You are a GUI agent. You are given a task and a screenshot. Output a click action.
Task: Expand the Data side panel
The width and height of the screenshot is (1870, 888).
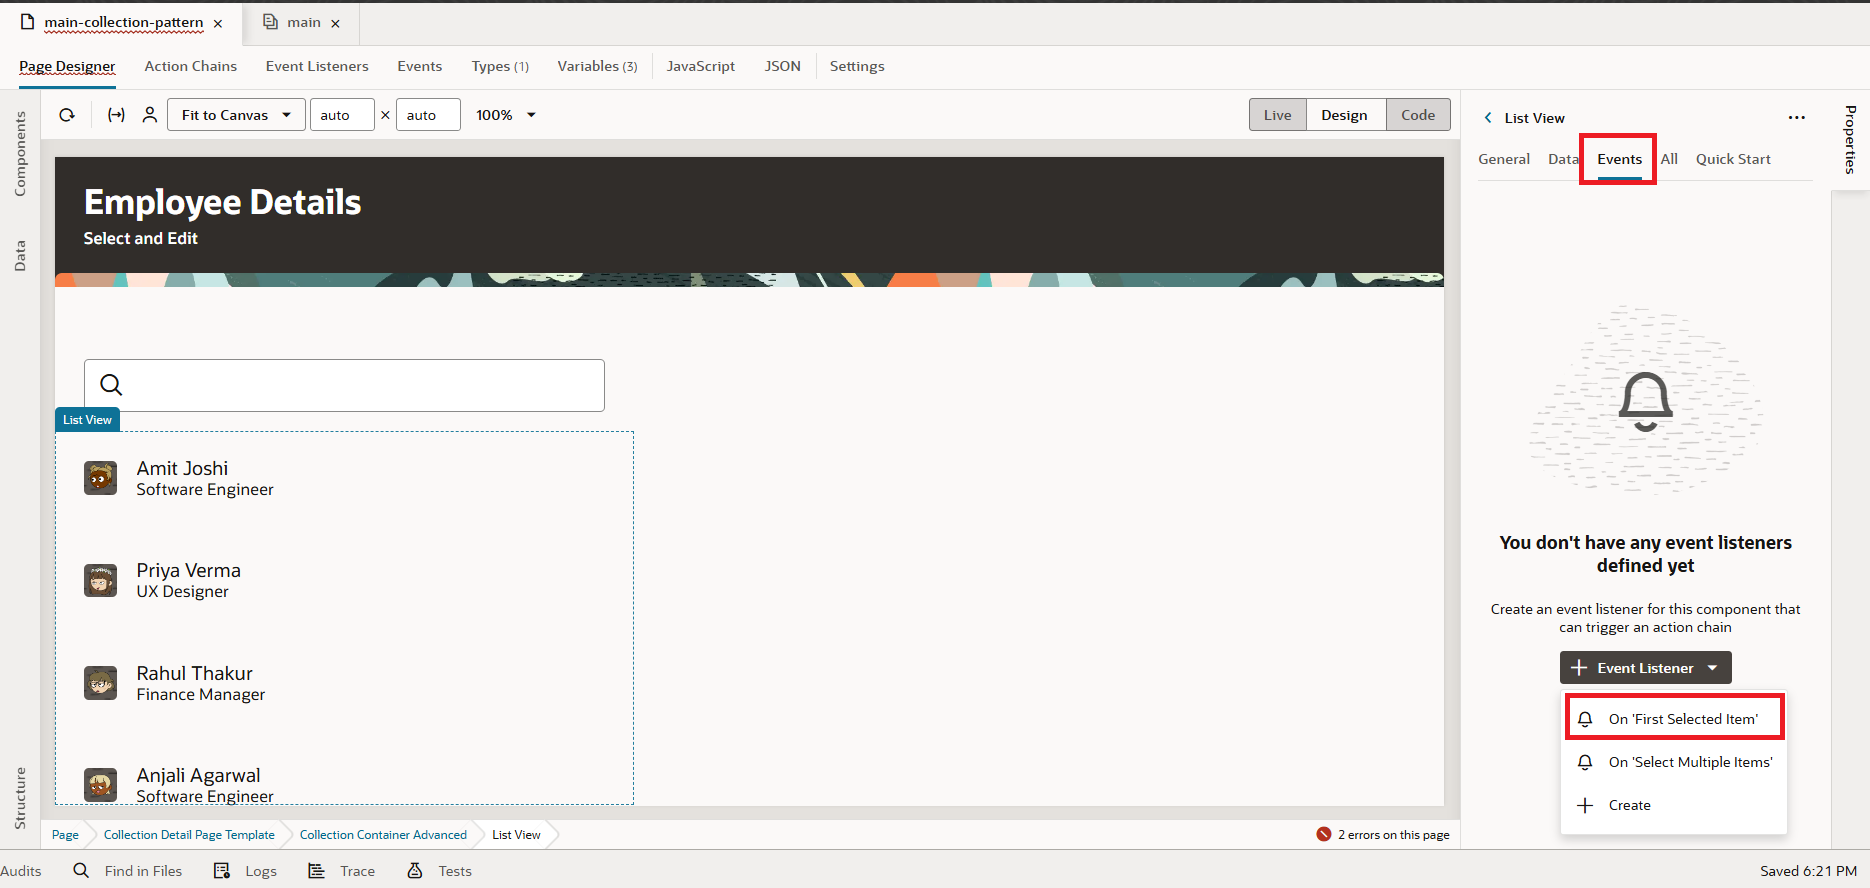click(x=20, y=256)
